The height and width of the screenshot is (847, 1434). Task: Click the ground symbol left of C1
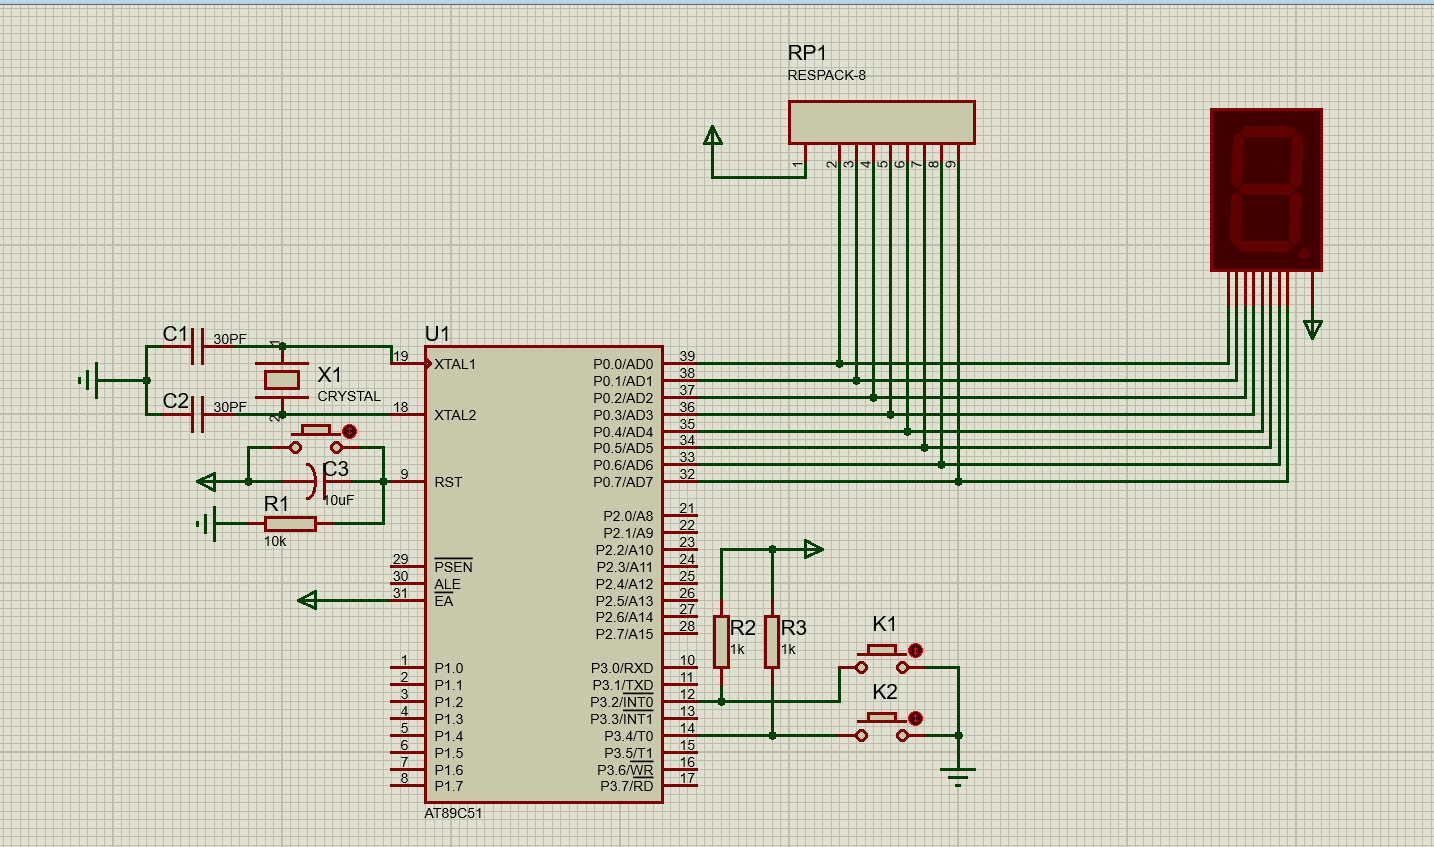89,380
